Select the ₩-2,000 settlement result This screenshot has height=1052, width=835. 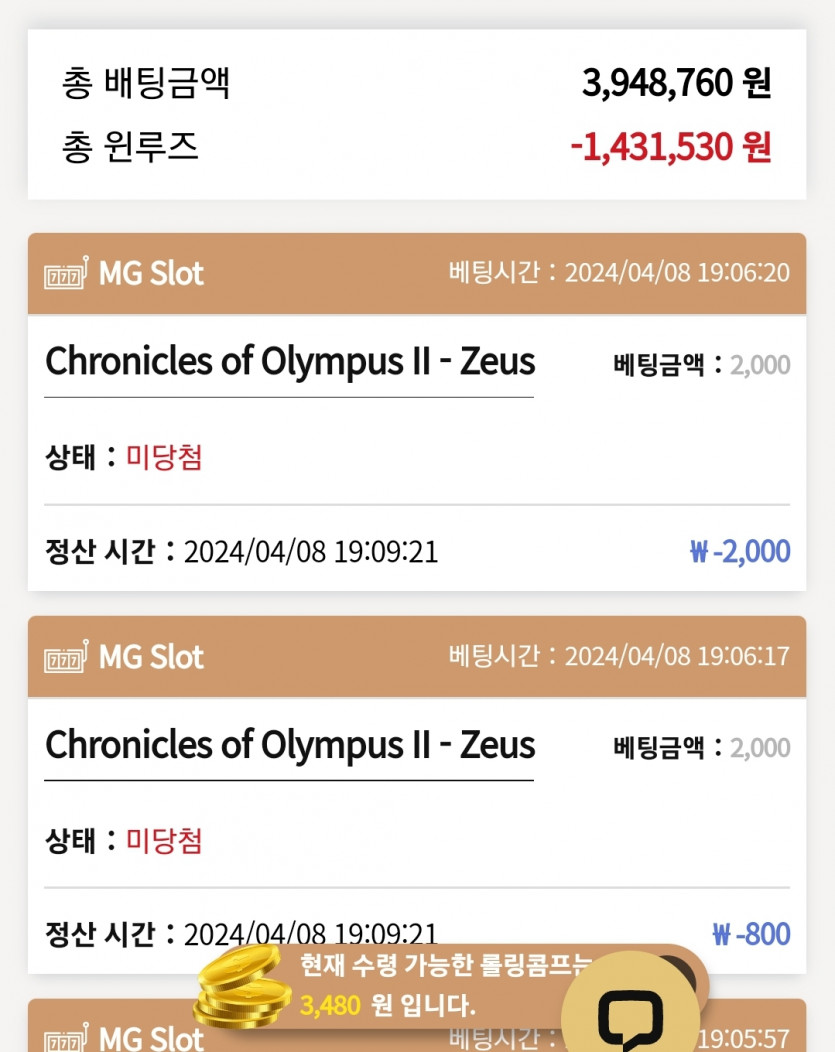pyautogui.click(x=740, y=551)
